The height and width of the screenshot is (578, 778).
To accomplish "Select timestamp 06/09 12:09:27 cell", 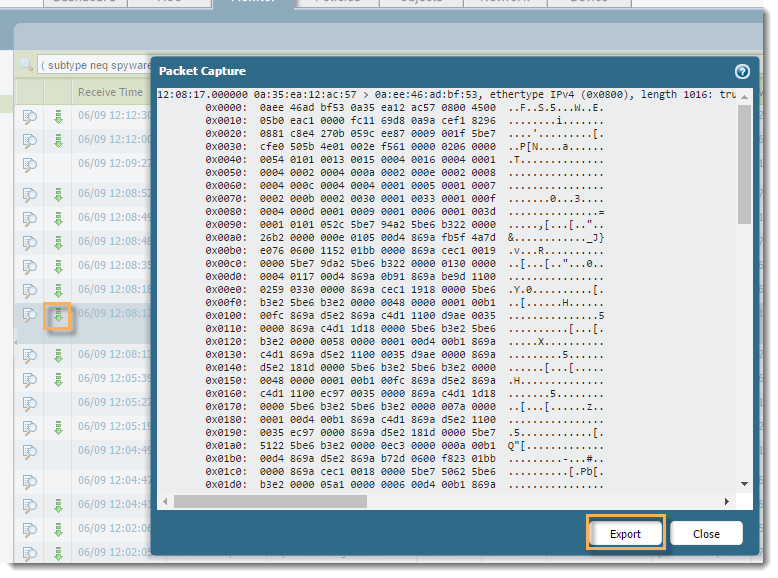I will [x=115, y=163].
